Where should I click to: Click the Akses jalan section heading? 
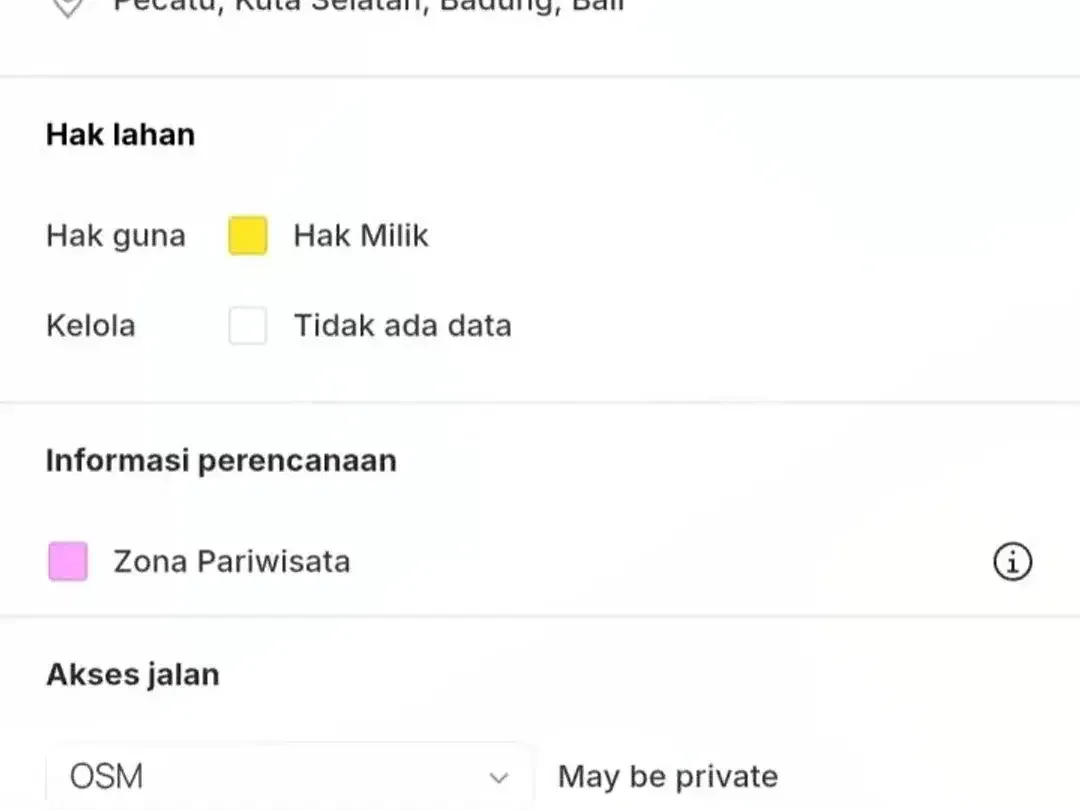(x=133, y=674)
